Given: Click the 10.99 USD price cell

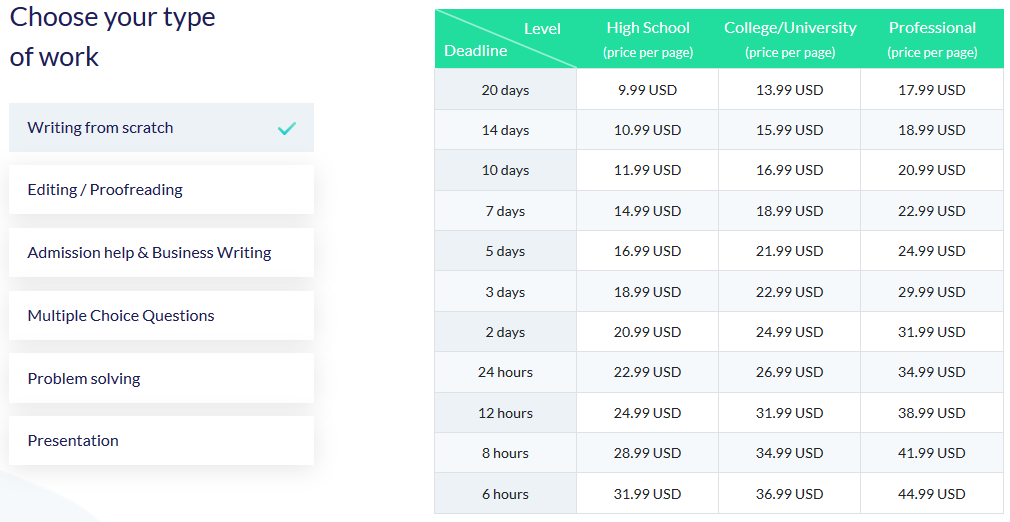Looking at the screenshot, I should pyautogui.click(x=648, y=130).
